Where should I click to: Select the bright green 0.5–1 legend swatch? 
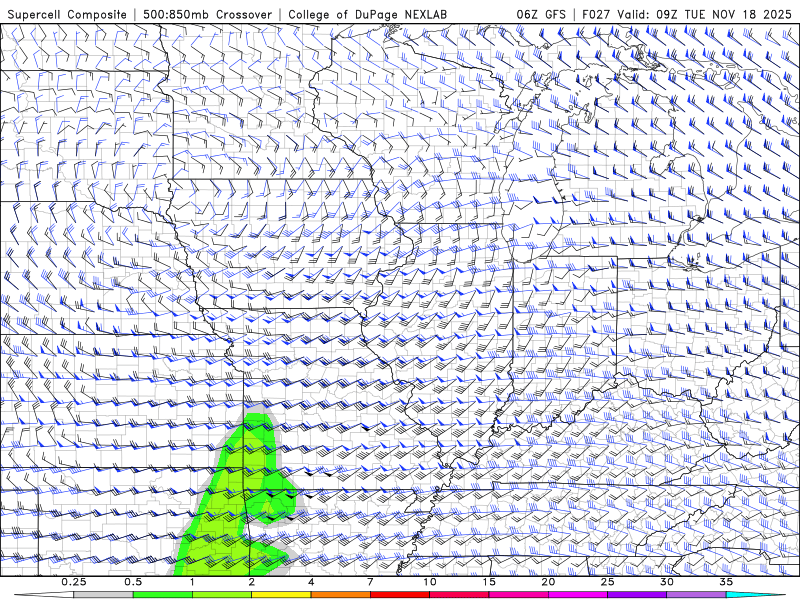[162, 595]
